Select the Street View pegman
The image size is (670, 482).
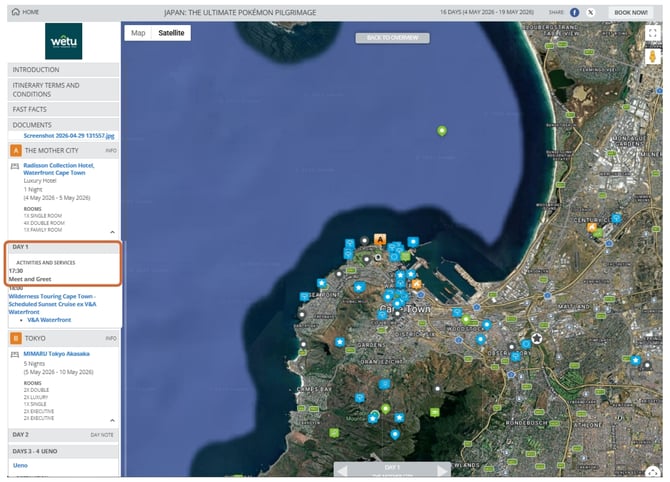pyautogui.click(x=652, y=56)
